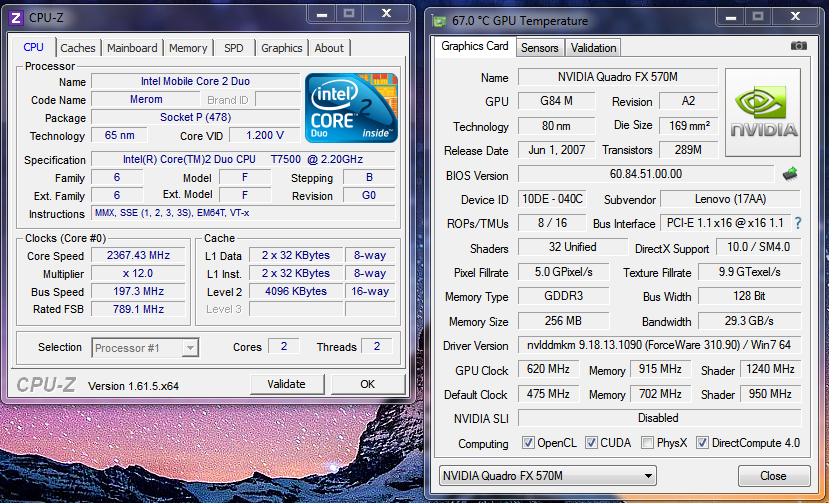
Task: Click the Rated FSB value 789.1 MHz
Action: [139, 309]
